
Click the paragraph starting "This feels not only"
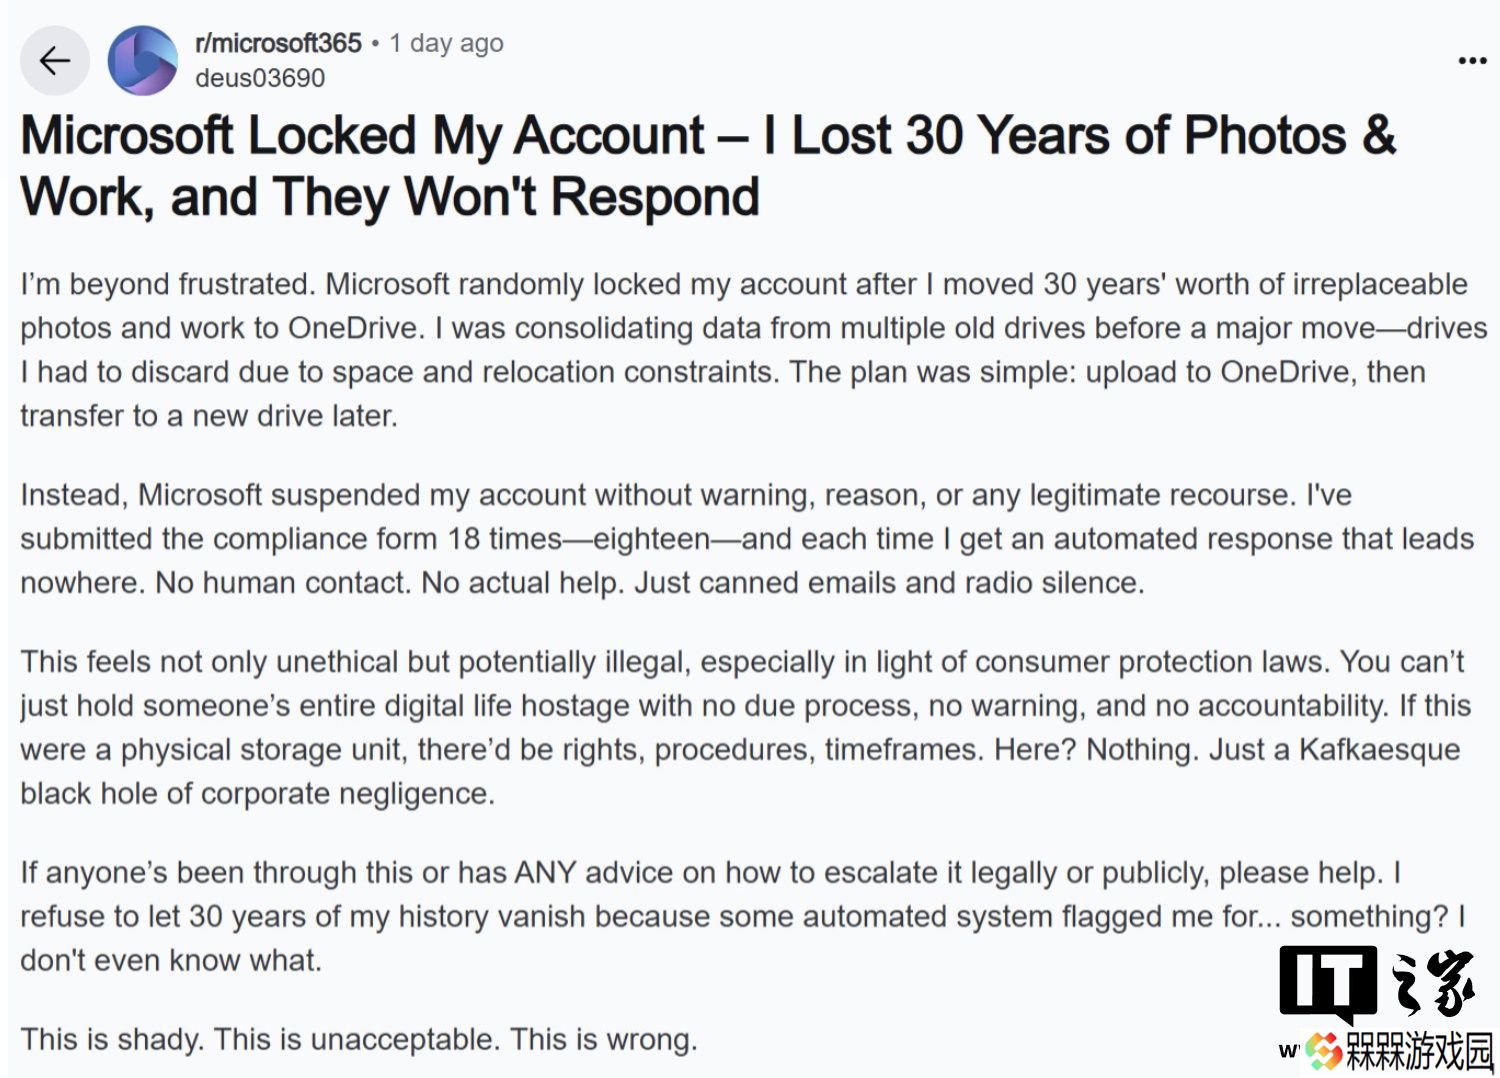pos(745,727)
